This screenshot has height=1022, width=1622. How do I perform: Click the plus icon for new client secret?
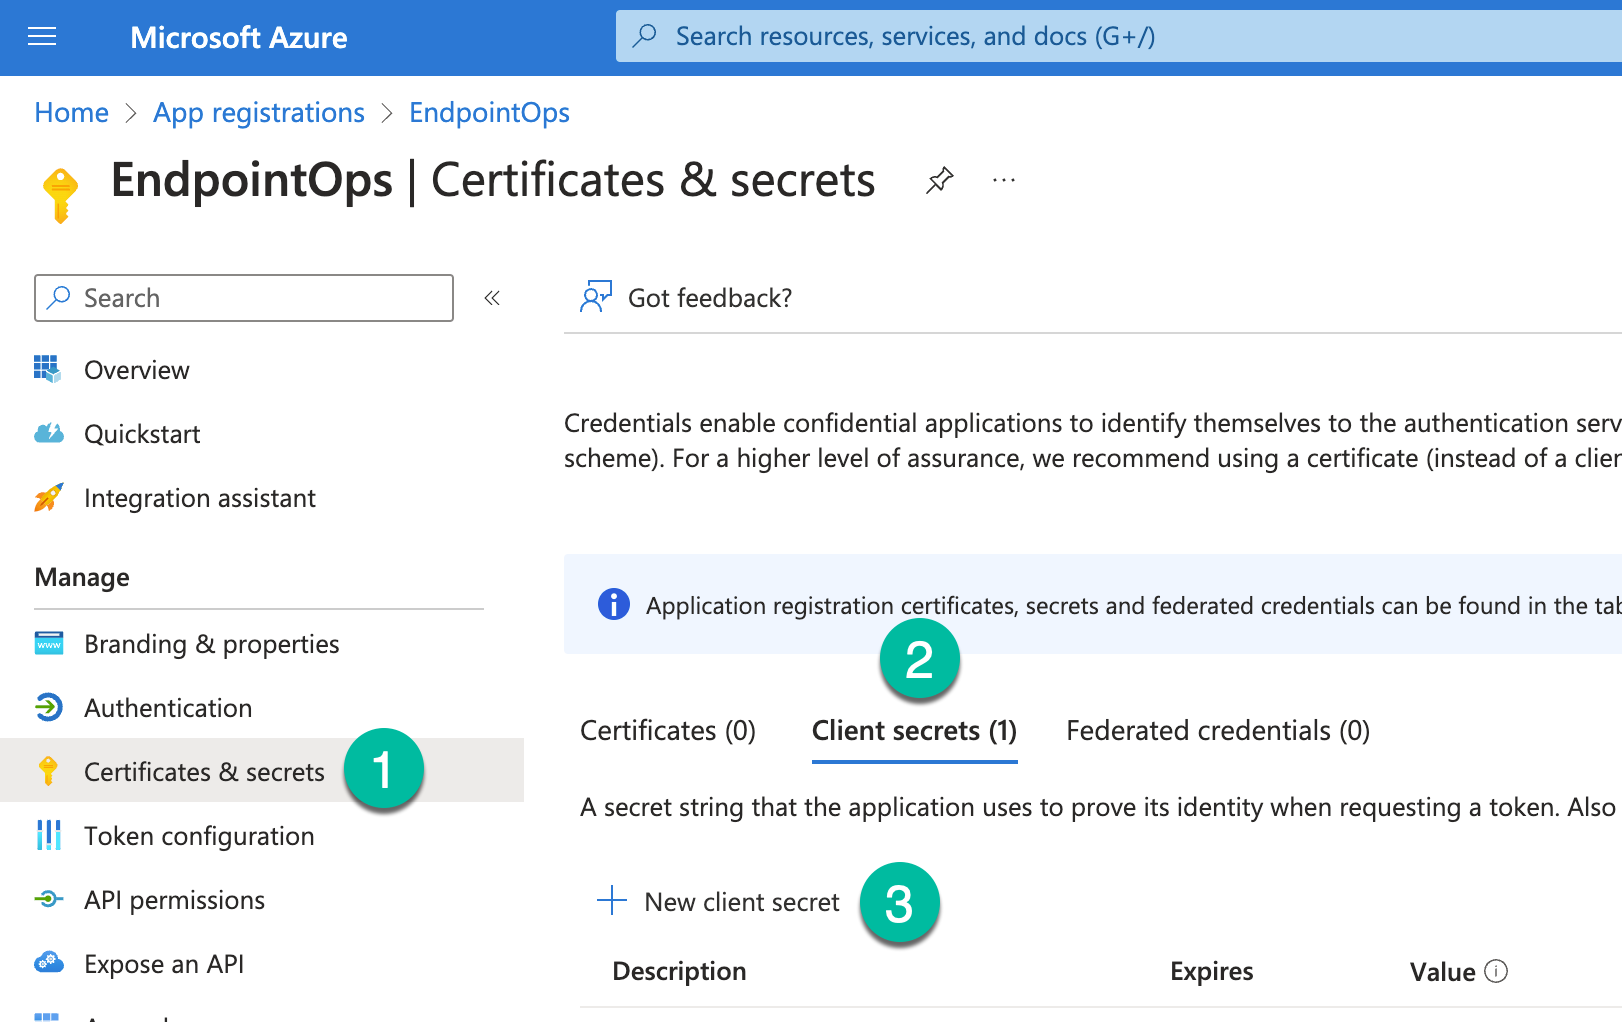[612, 901]
